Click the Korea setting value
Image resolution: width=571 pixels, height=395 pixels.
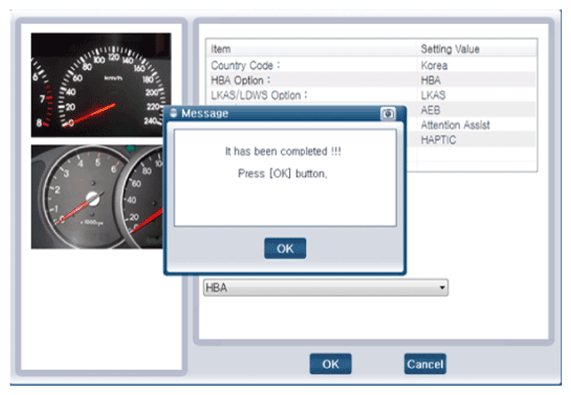pyautogui.click(x=434, y=66)
